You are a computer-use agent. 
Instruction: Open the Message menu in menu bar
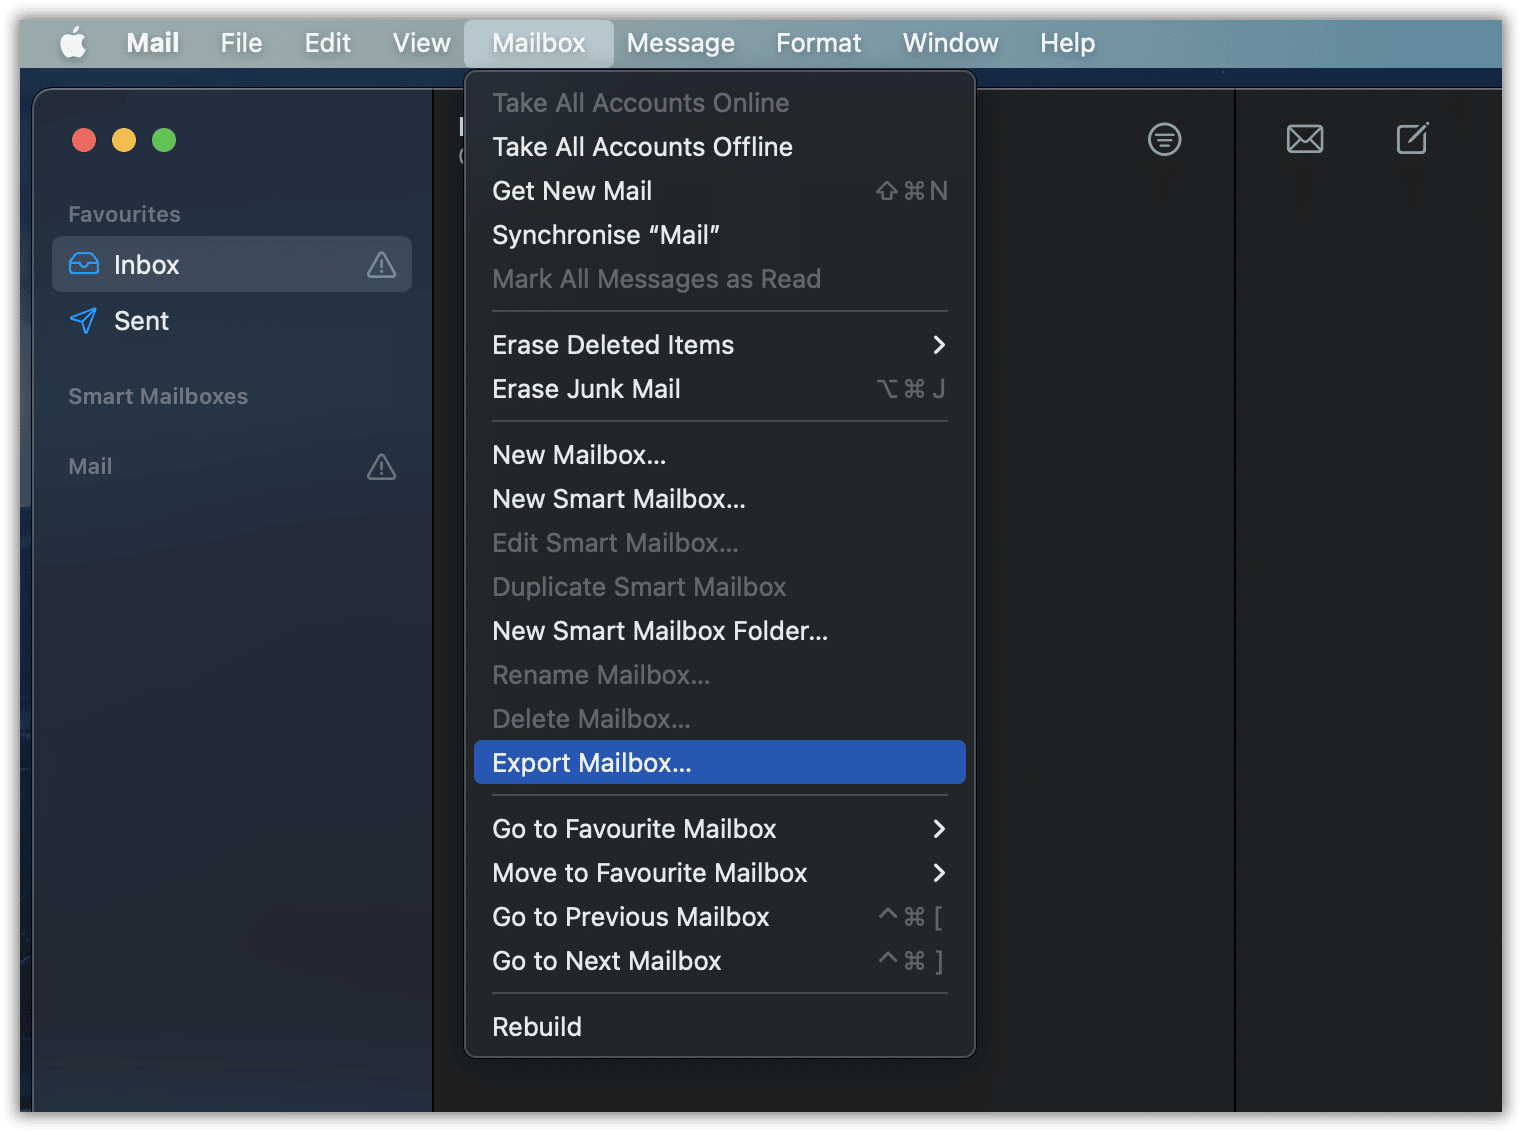point(680,43)
